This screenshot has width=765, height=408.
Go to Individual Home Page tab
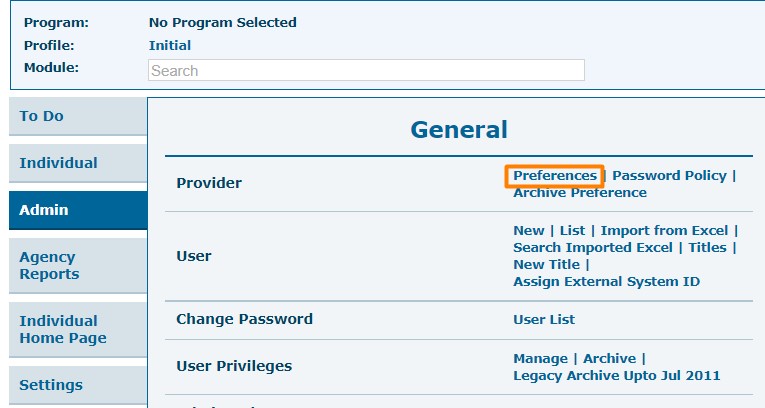point(78,329)
